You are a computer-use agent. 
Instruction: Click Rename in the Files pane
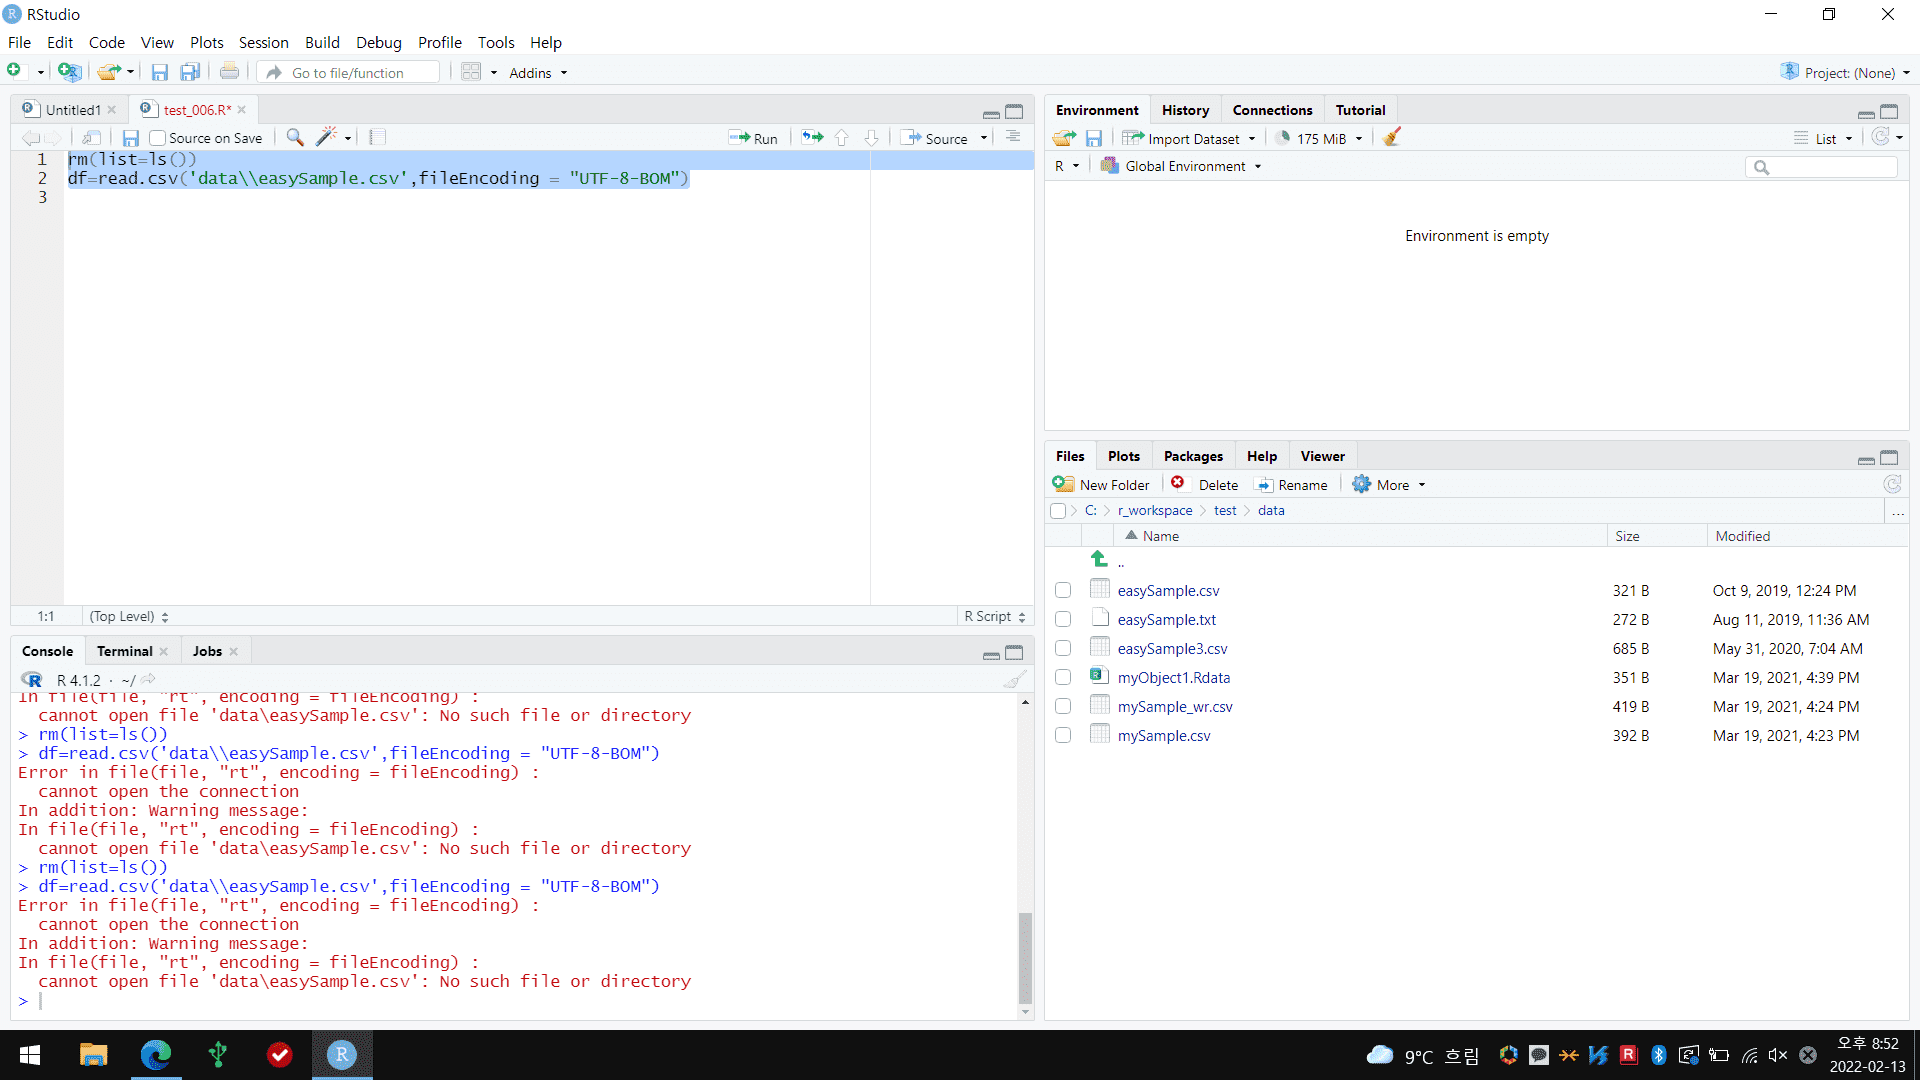point(1291,485)
